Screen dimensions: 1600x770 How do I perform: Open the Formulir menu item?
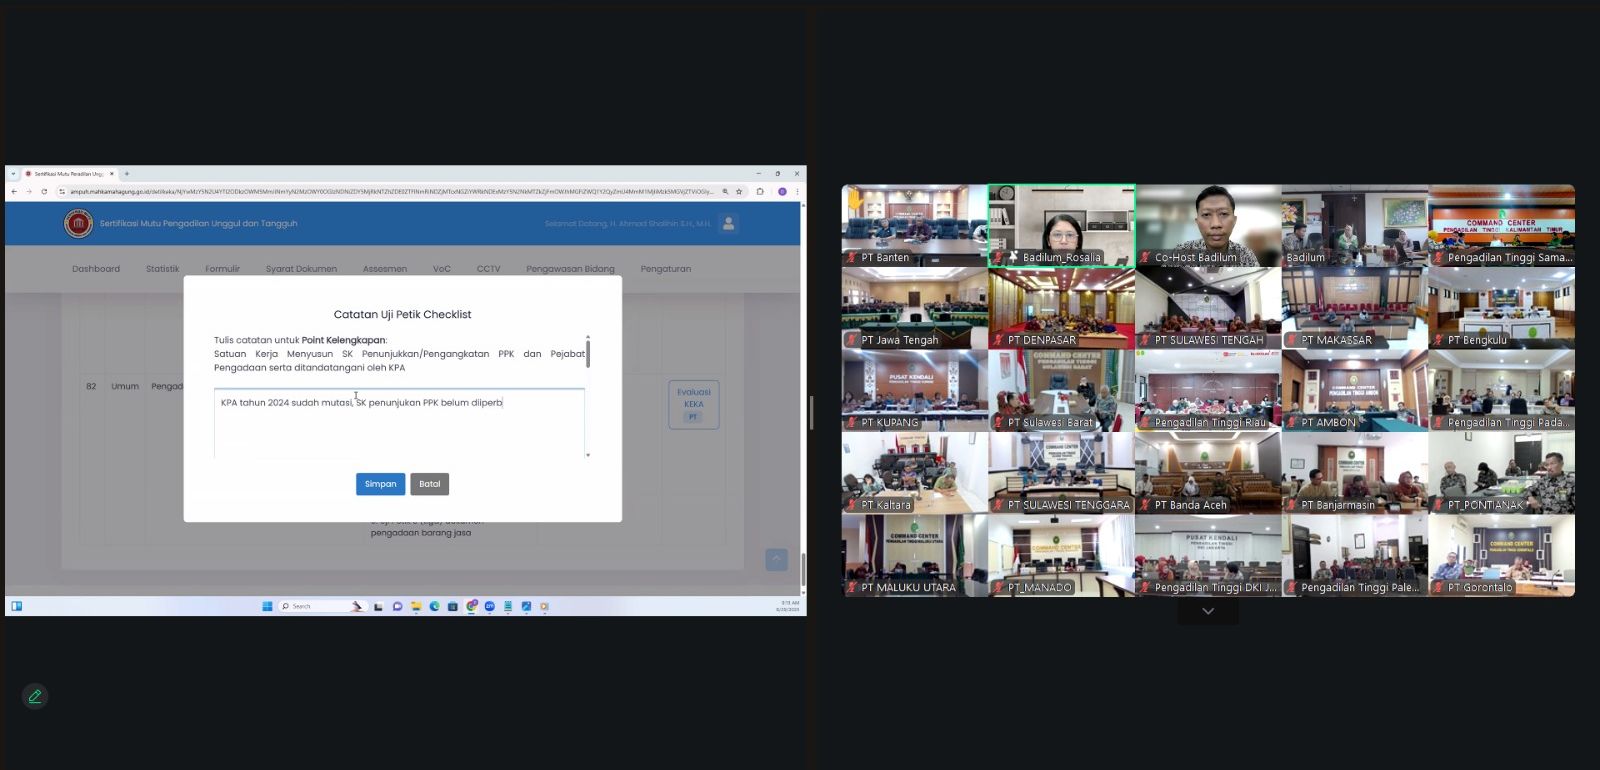(223, 269)
